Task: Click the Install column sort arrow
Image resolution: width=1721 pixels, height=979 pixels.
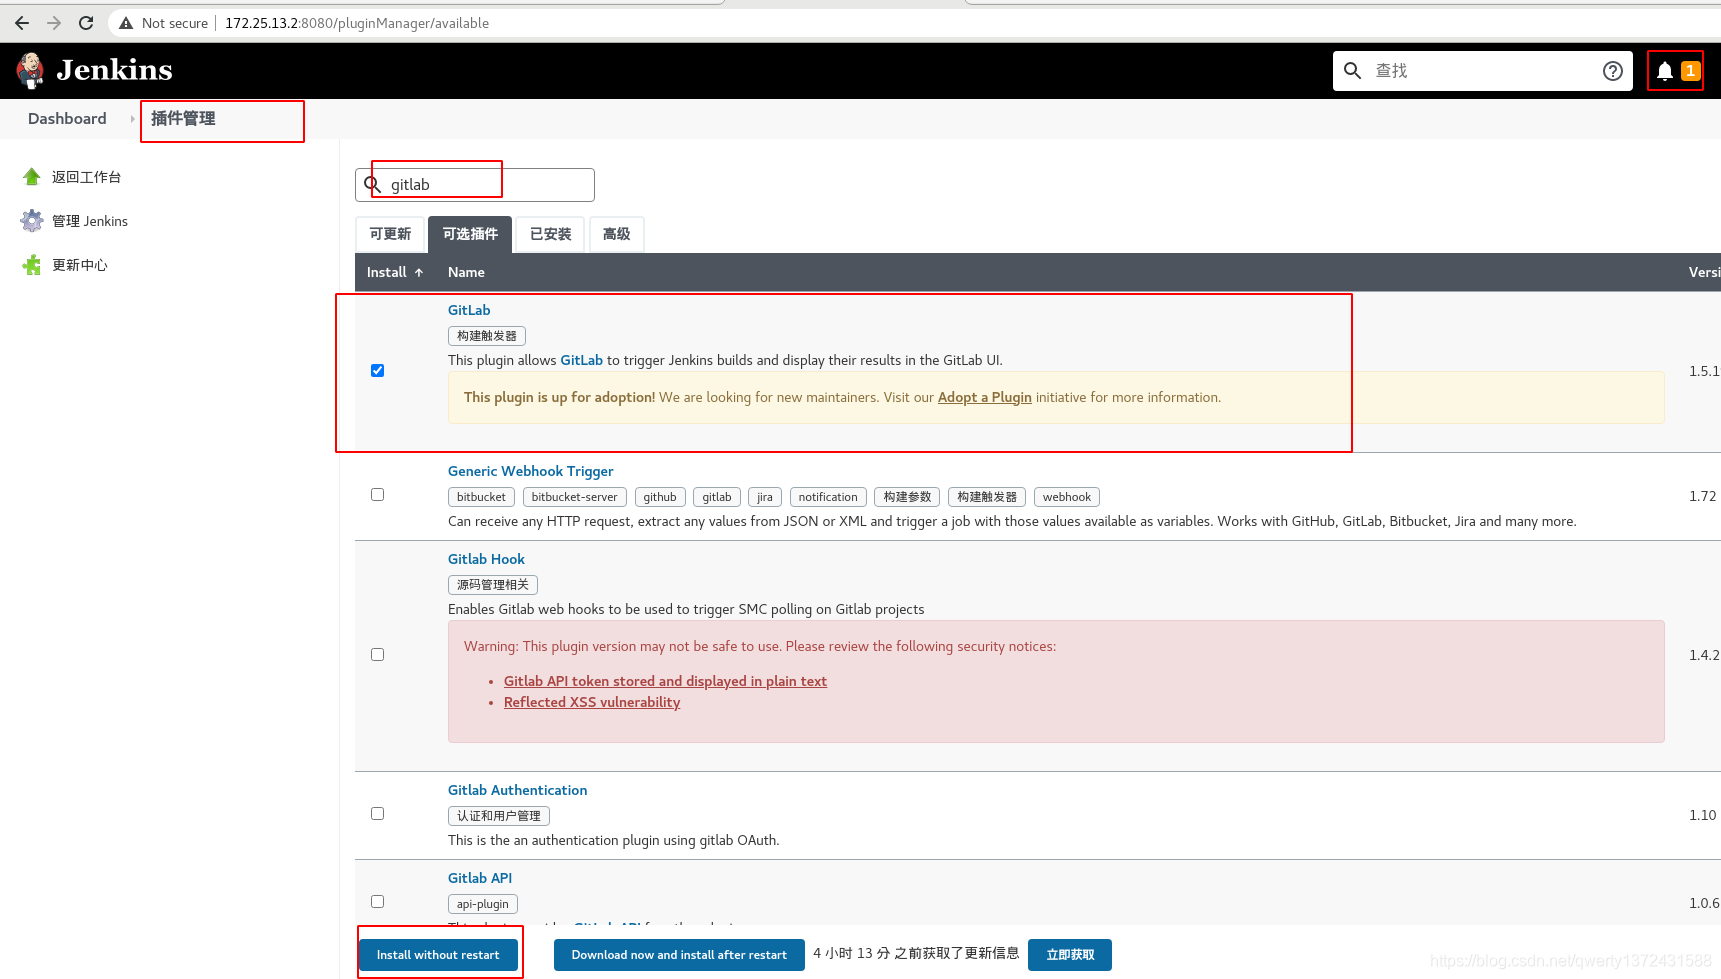Action: click(x=419, y=272)
